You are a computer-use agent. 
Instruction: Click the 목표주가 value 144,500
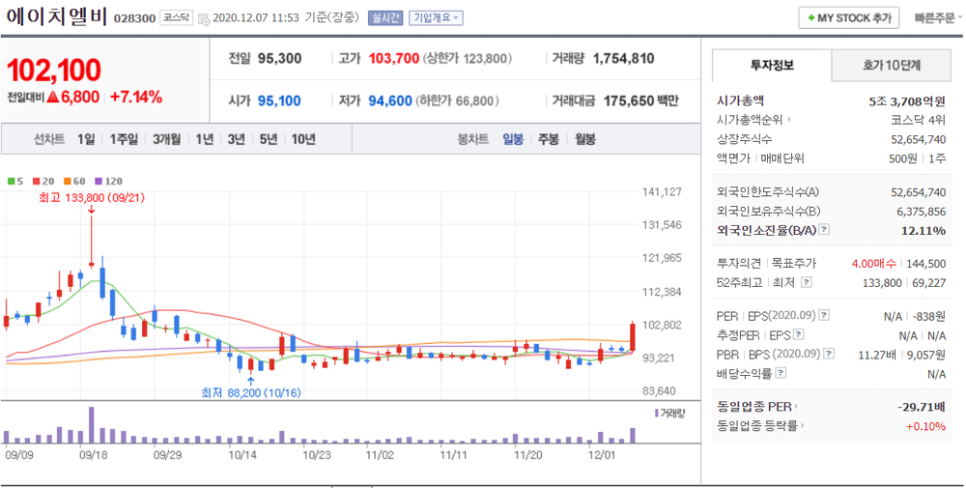(926, 264)
